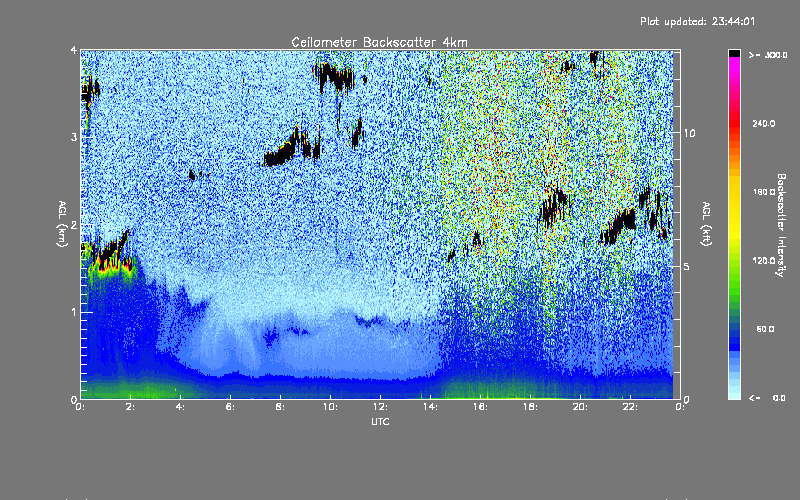Screen dimensions: 800x500
Task: Click the "2:" UTC hour tick label
Action: click(x=131, y=407)
